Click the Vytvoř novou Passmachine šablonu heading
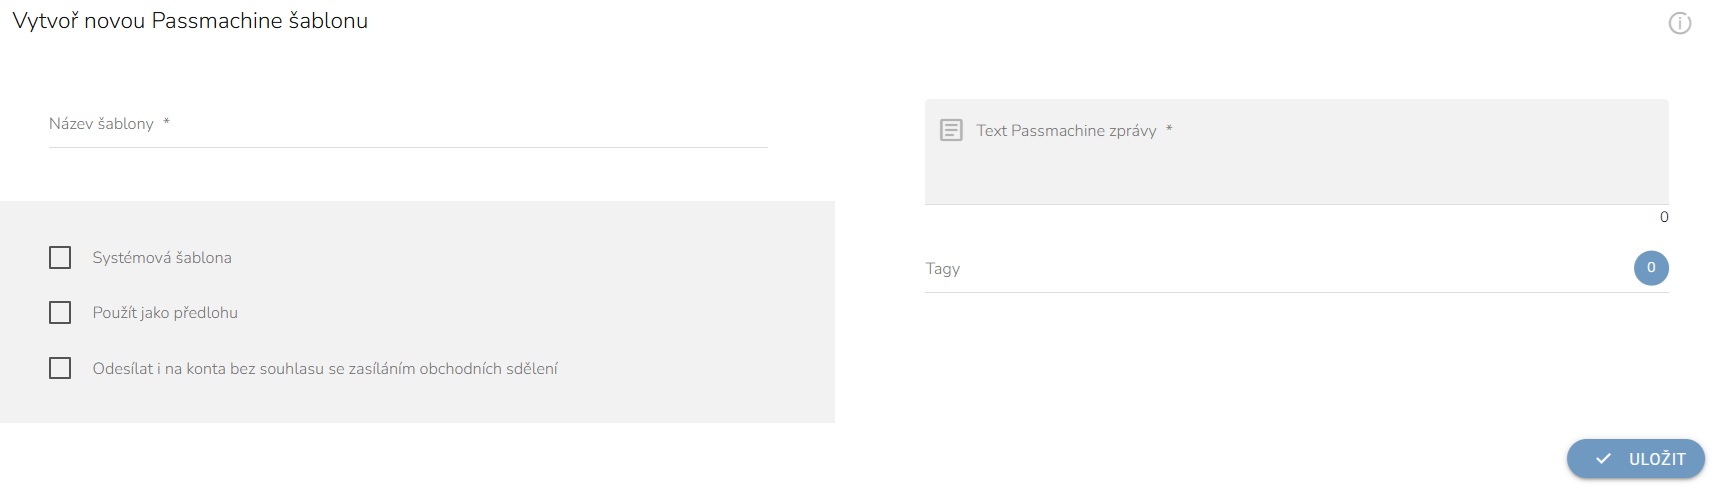The width and height of the screenshot is (1725, 490). tap(190, 21)
